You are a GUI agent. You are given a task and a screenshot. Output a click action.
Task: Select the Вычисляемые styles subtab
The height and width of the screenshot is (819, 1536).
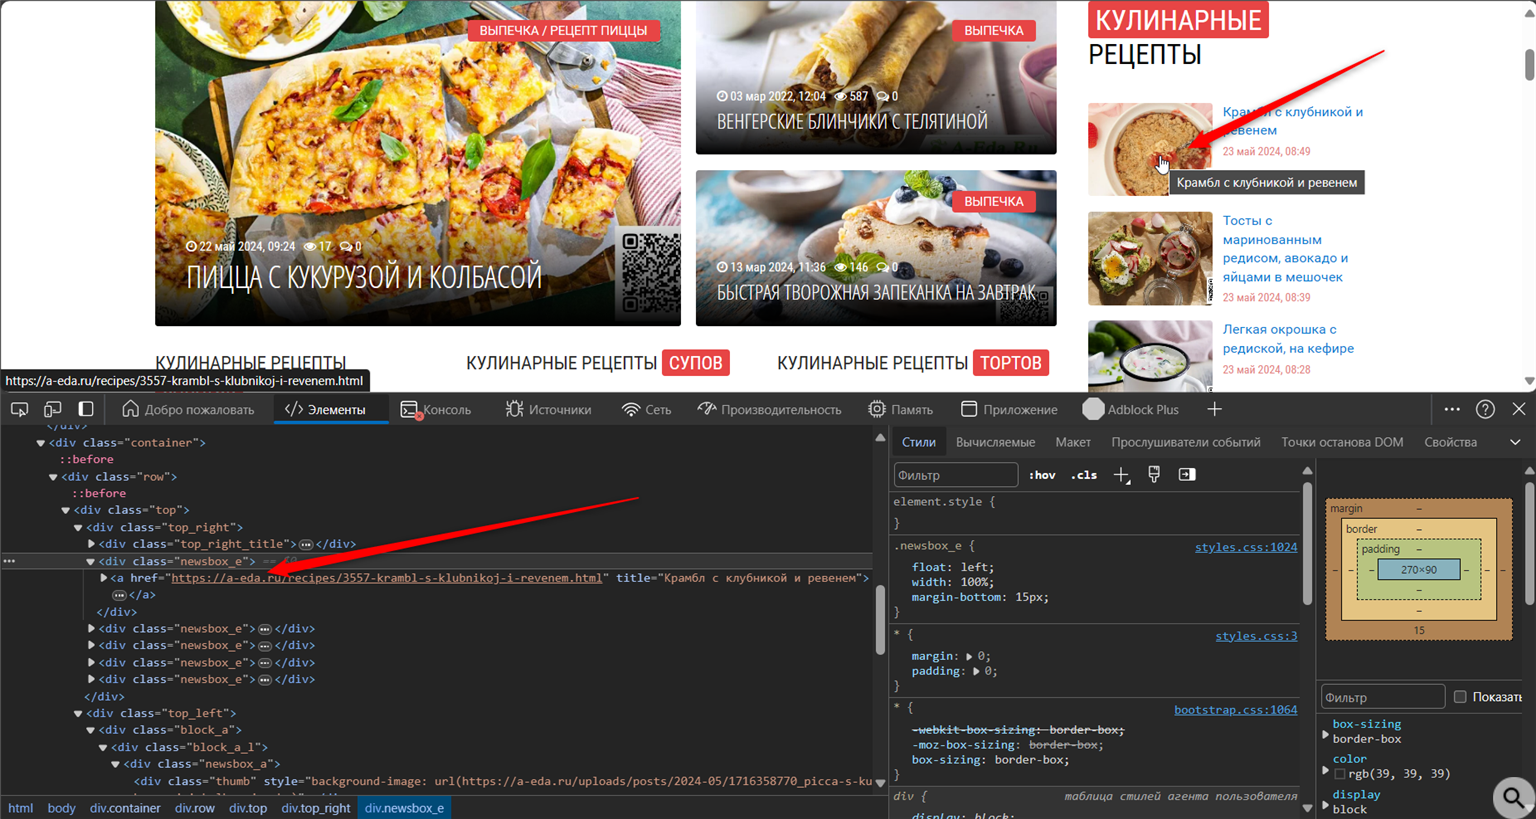click(x=995, y=442)
